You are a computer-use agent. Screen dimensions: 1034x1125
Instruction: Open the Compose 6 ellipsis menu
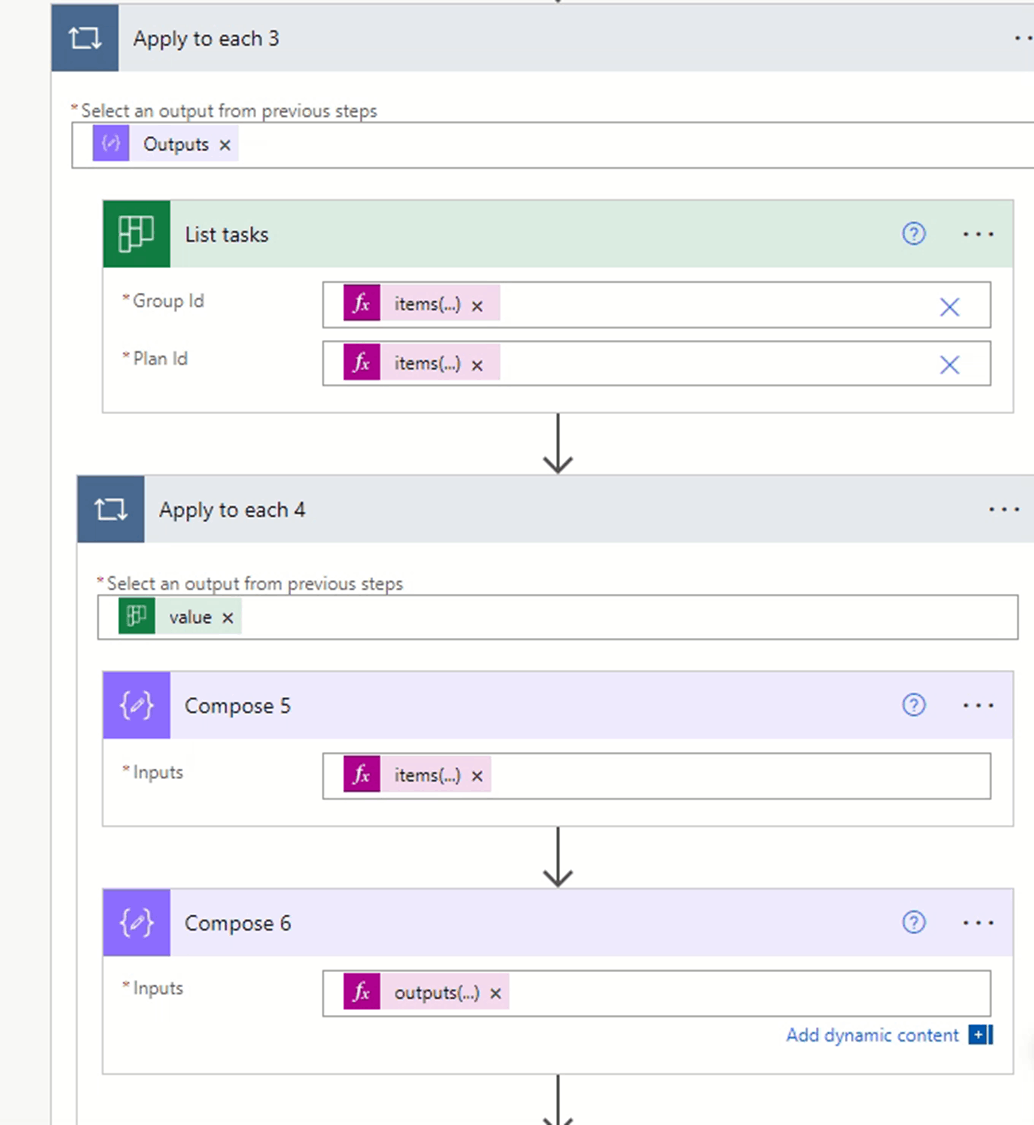[x=978, y=923]
